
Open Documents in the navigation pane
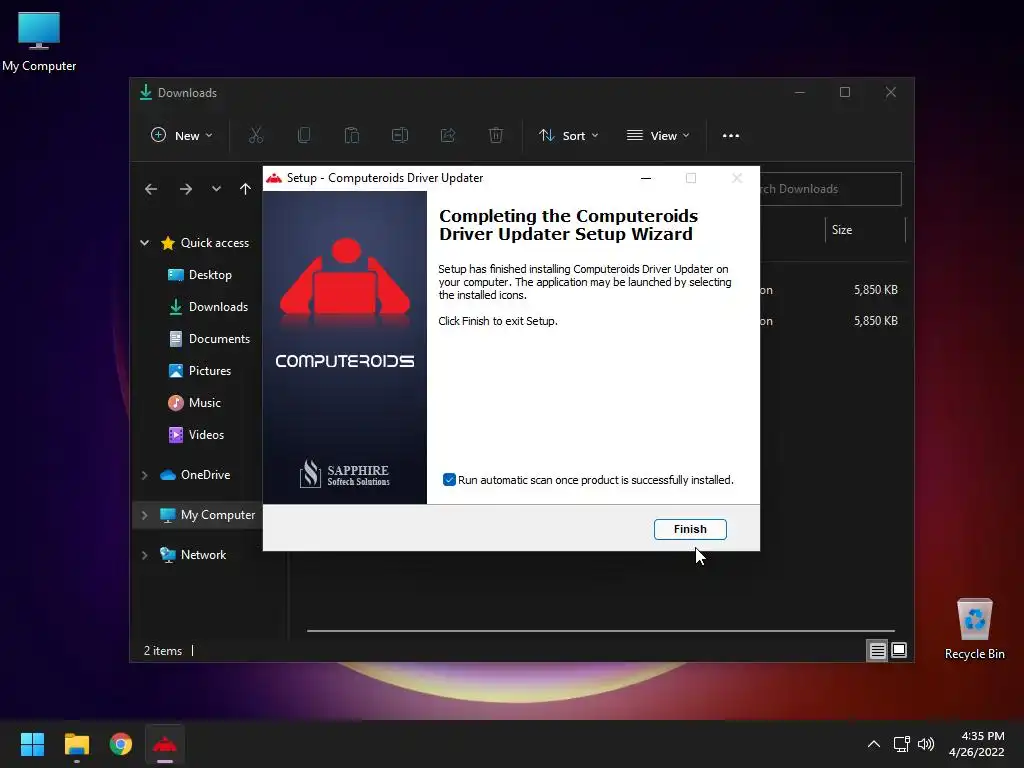(210, 339)
